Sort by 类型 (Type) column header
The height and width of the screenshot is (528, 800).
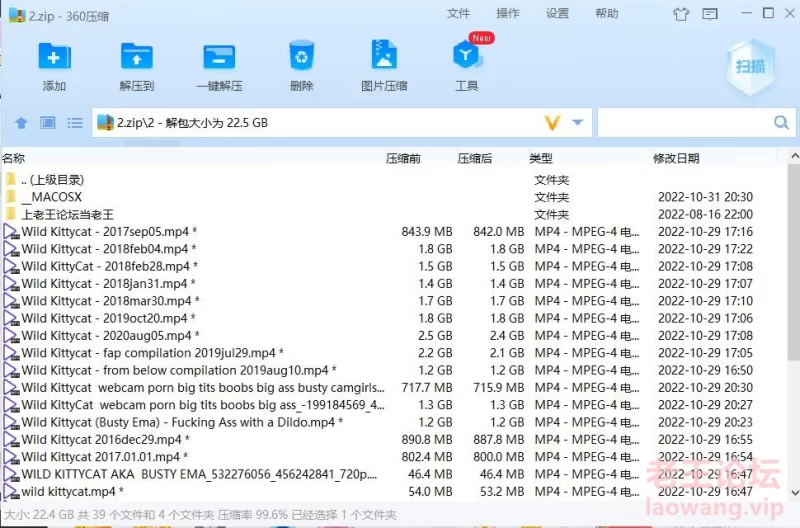[x=541, y=159]
